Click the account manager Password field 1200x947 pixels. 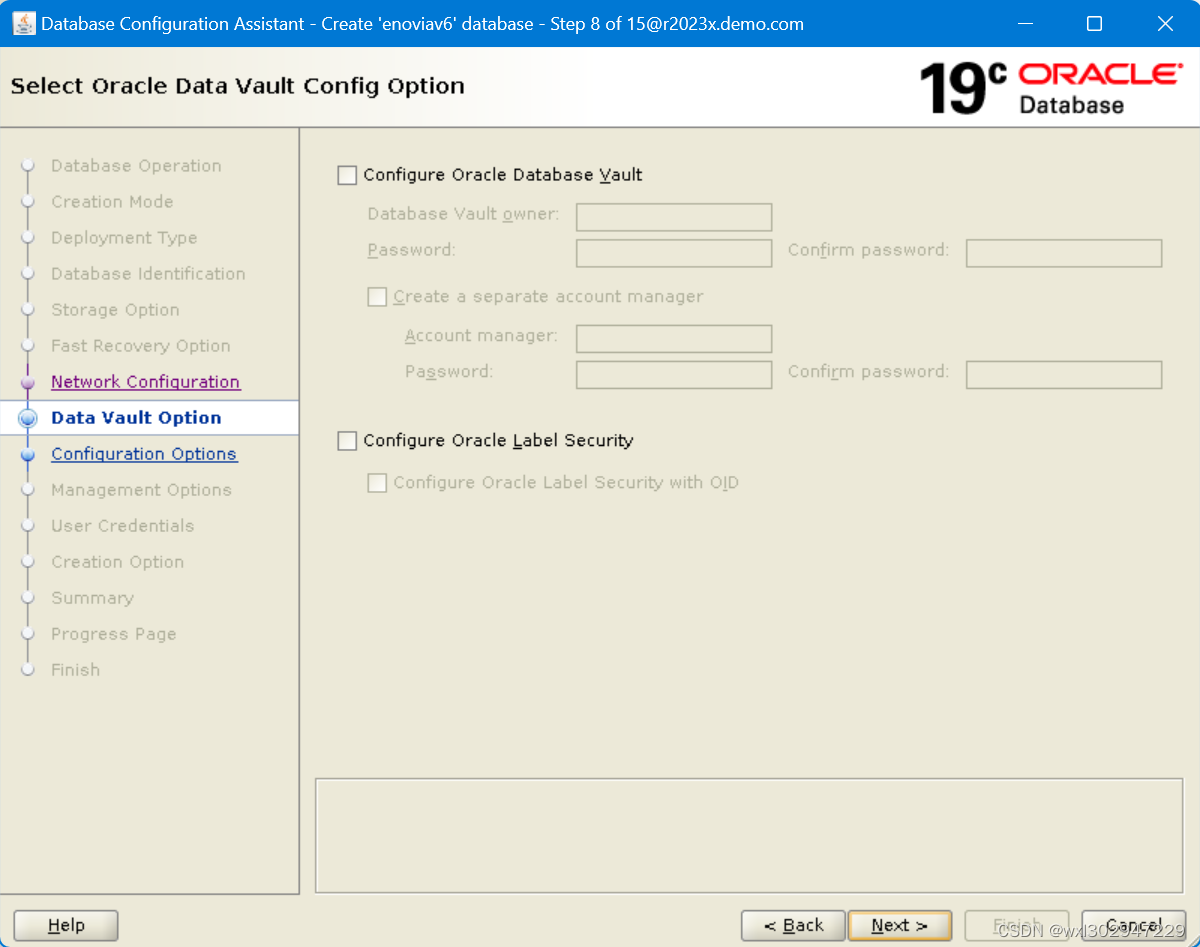674,375
